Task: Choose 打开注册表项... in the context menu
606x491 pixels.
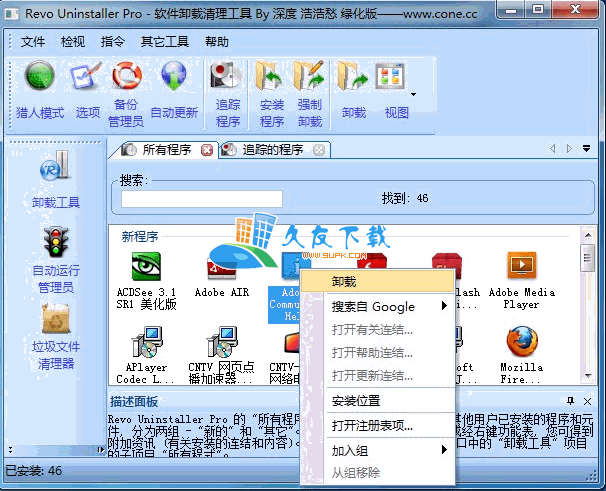Action: (x=377, y=426)
